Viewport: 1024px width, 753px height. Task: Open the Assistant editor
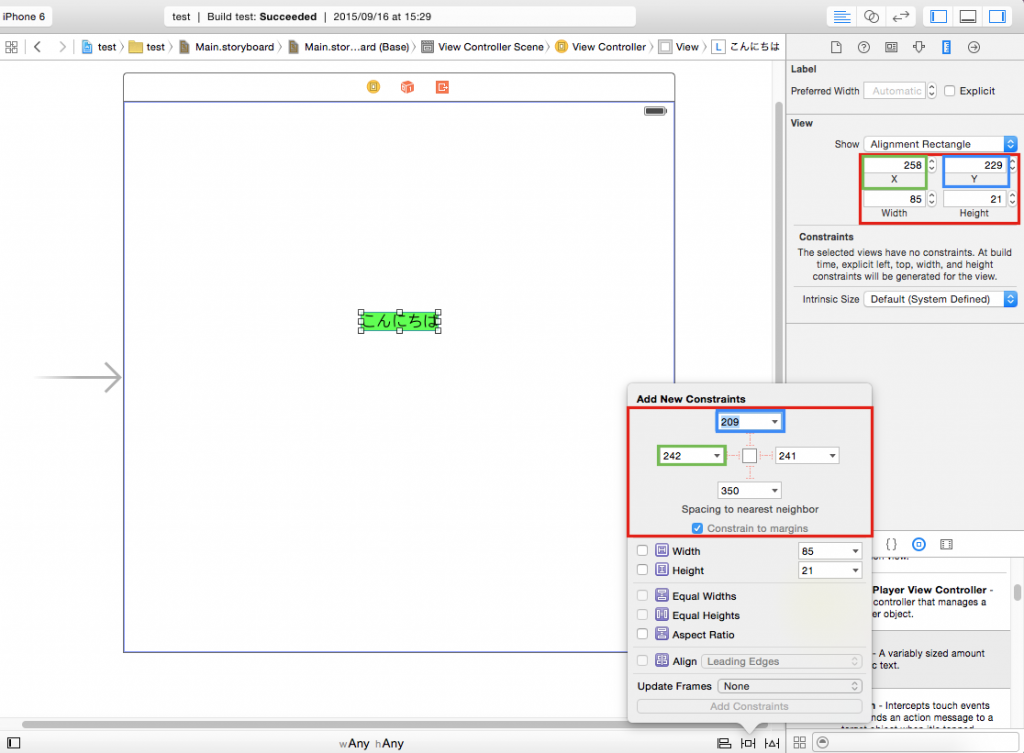coord(871,17)
